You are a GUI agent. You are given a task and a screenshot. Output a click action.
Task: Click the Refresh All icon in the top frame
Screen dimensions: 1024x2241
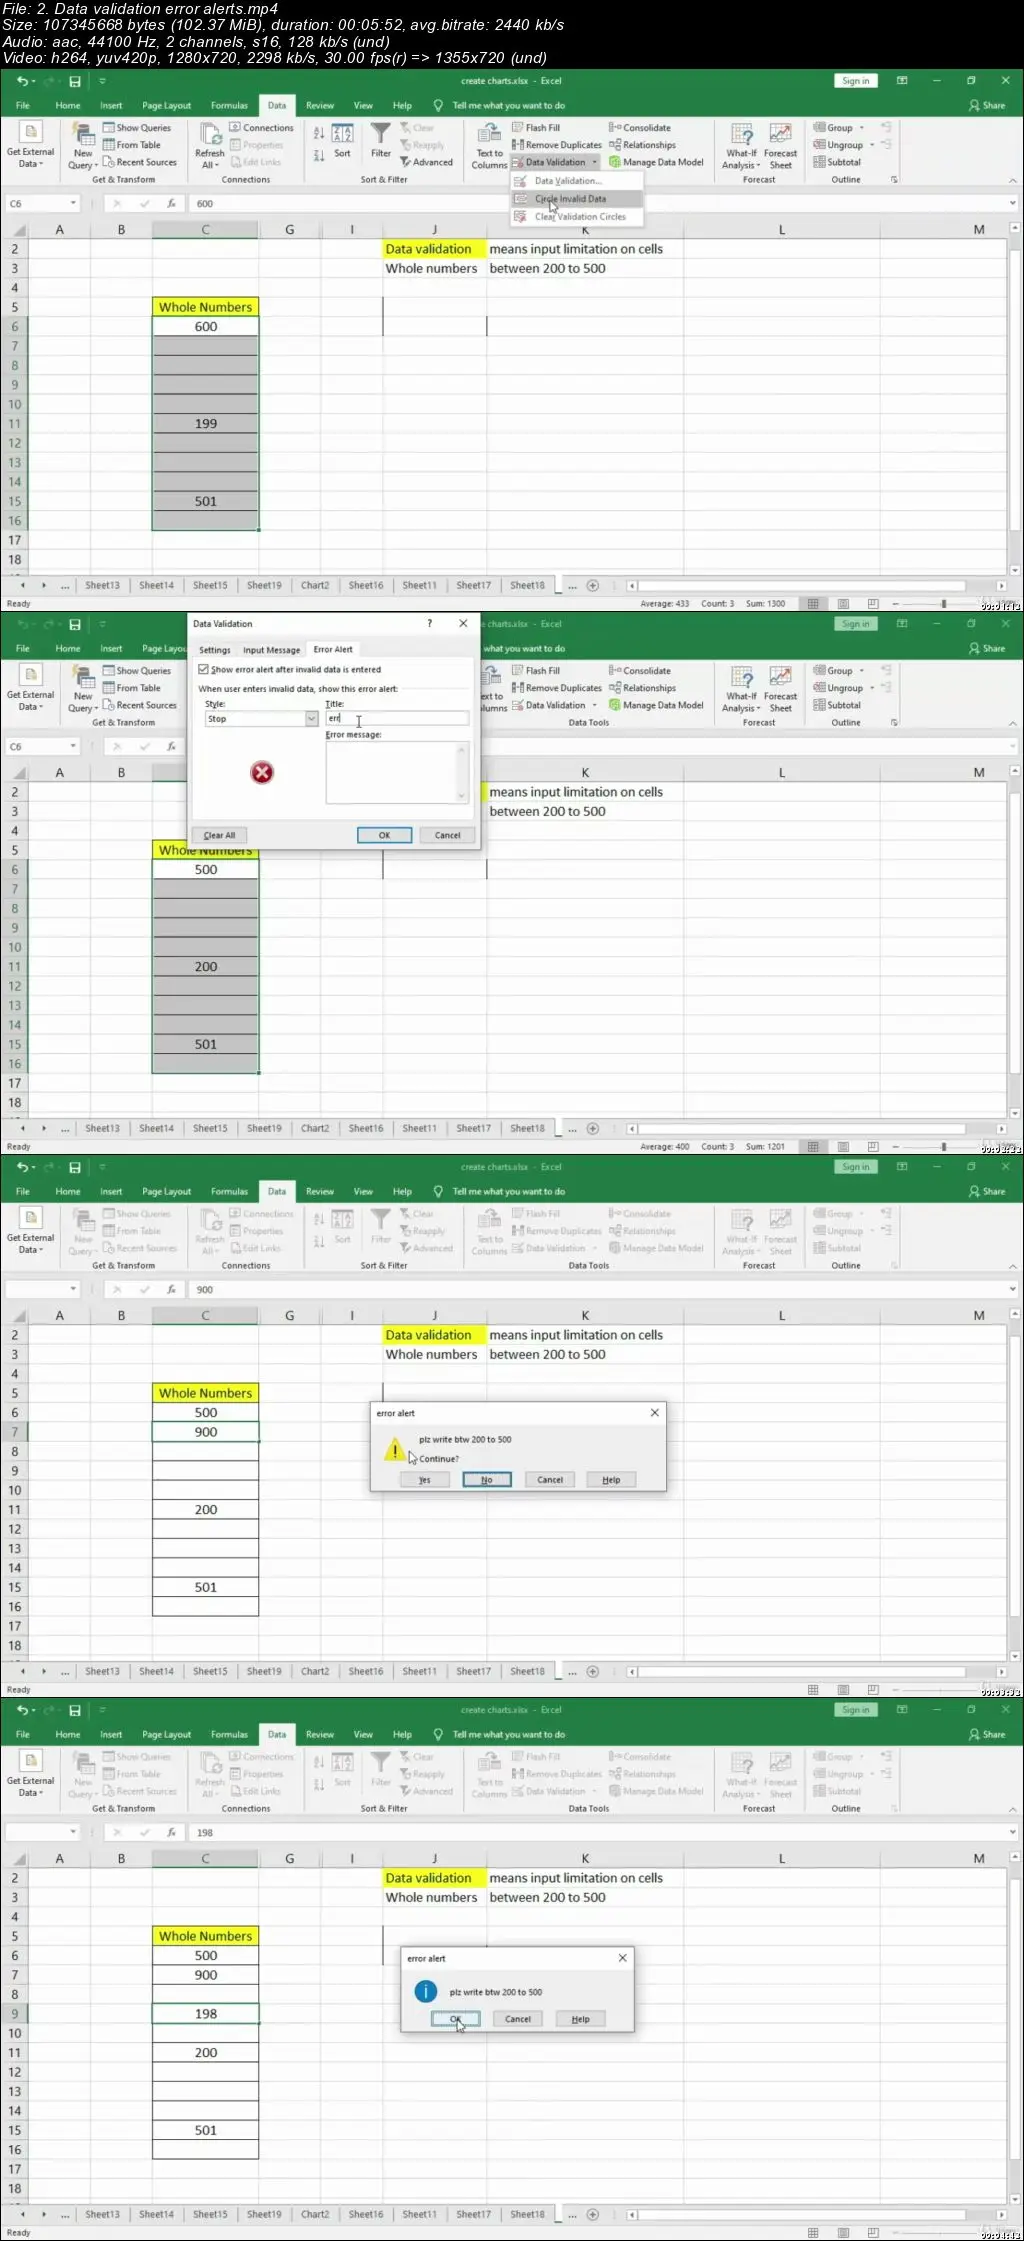[x=210, y=134]
